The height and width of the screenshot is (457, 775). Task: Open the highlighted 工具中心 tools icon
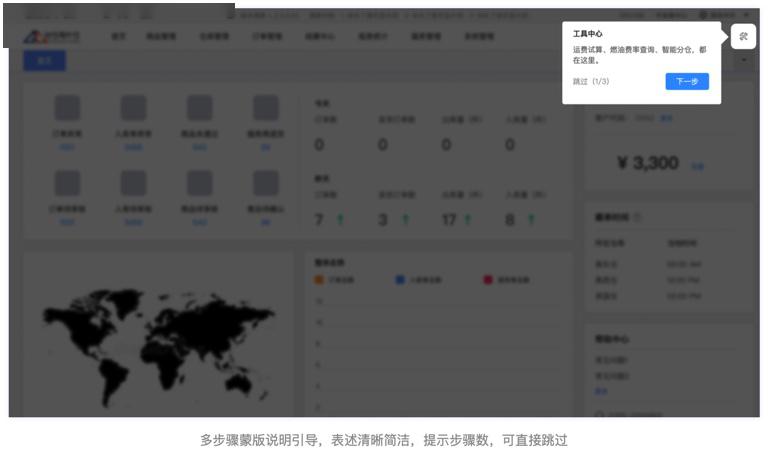point(743,36)
